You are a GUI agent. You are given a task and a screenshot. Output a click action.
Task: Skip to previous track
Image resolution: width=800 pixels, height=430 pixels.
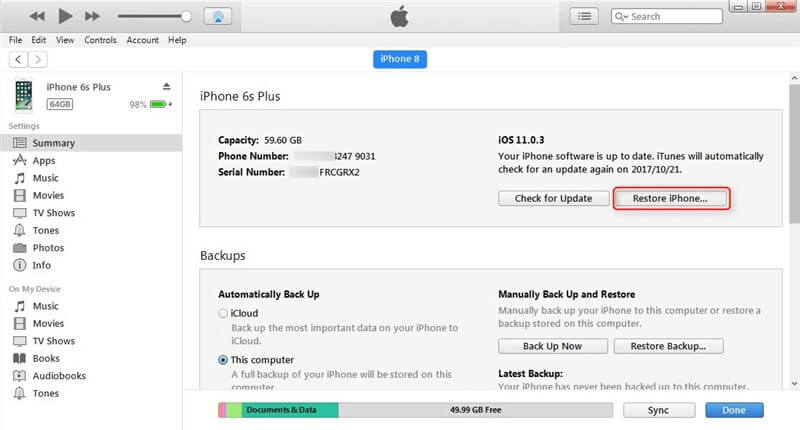click(37, 17)
